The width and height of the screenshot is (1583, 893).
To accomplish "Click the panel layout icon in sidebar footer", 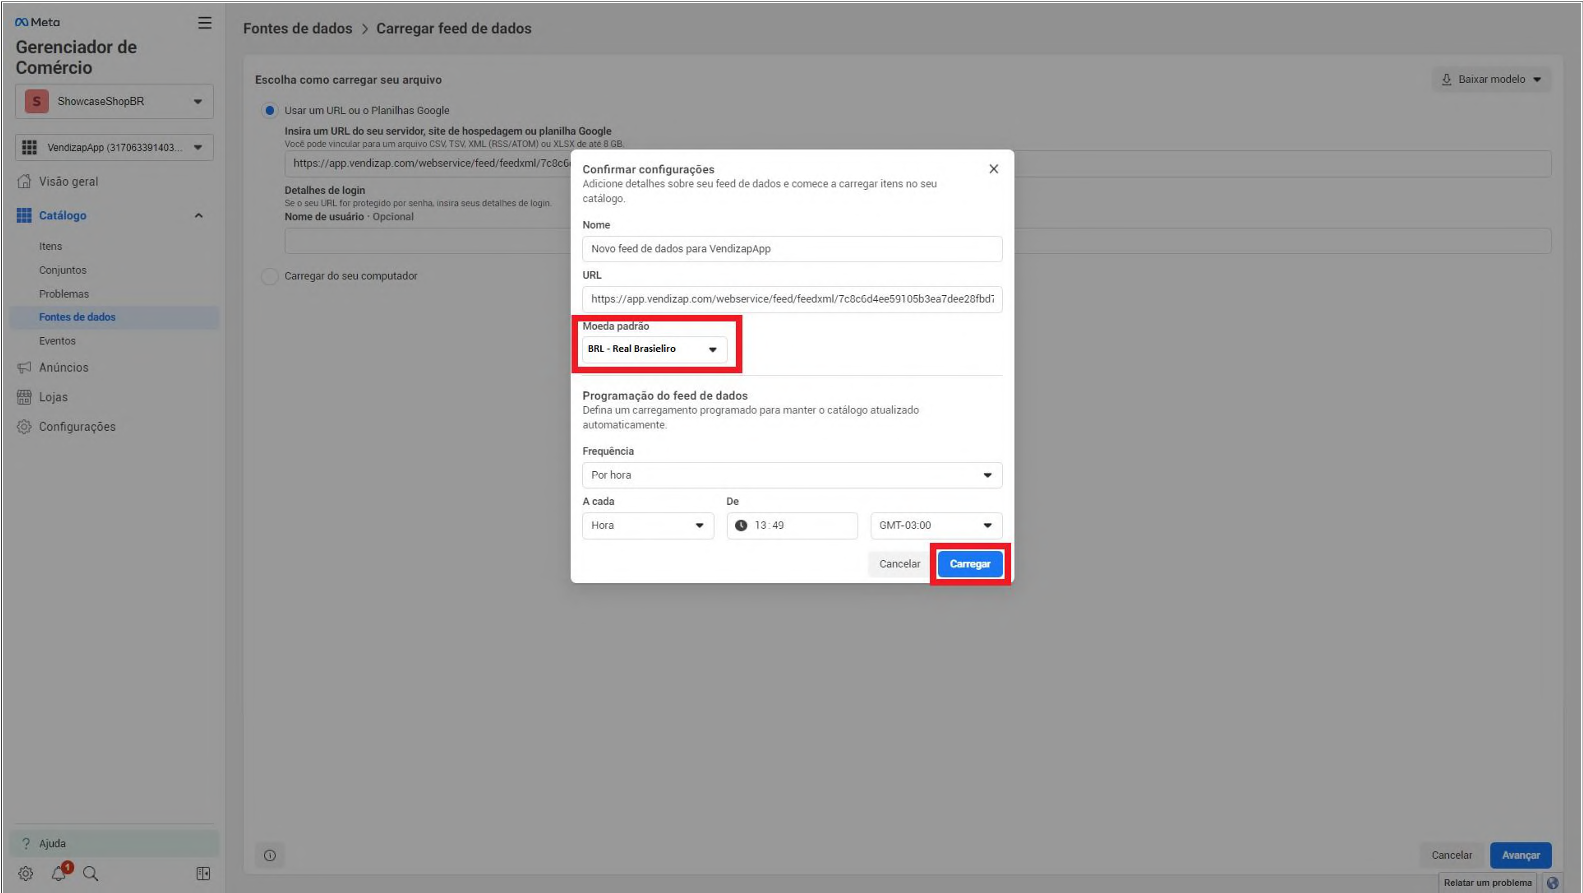I will point(203,874).
